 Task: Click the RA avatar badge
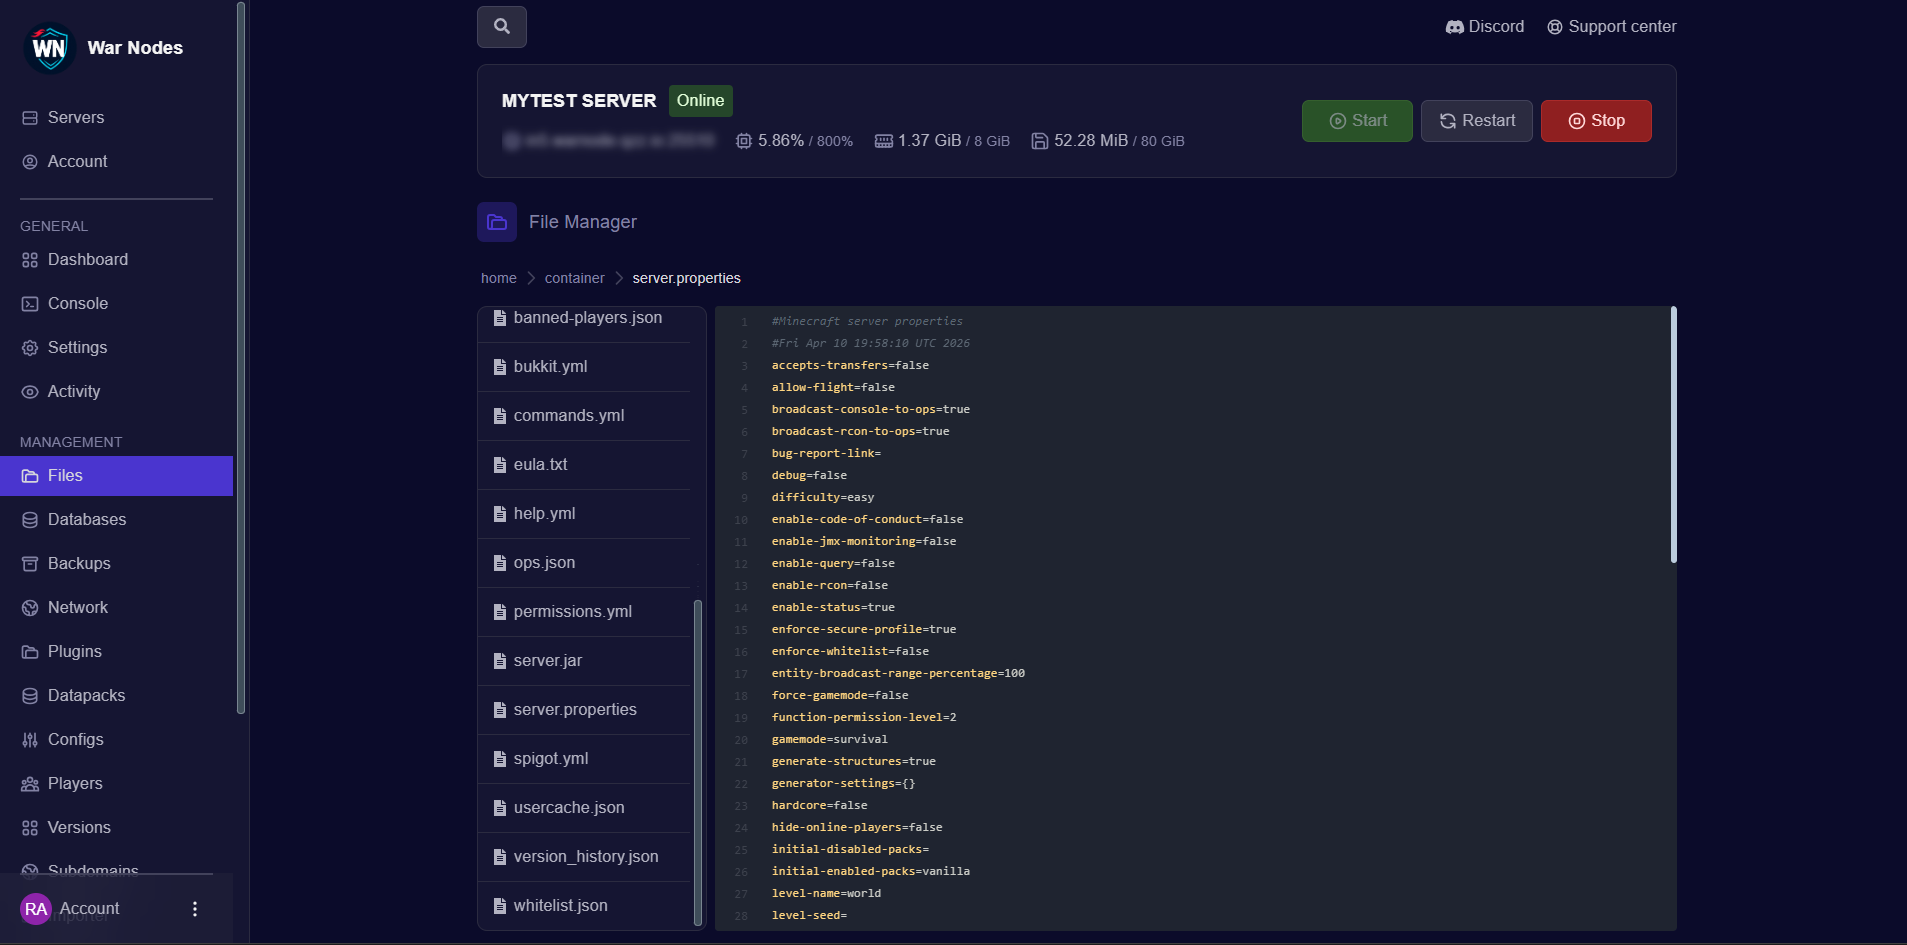click(36, 909)
